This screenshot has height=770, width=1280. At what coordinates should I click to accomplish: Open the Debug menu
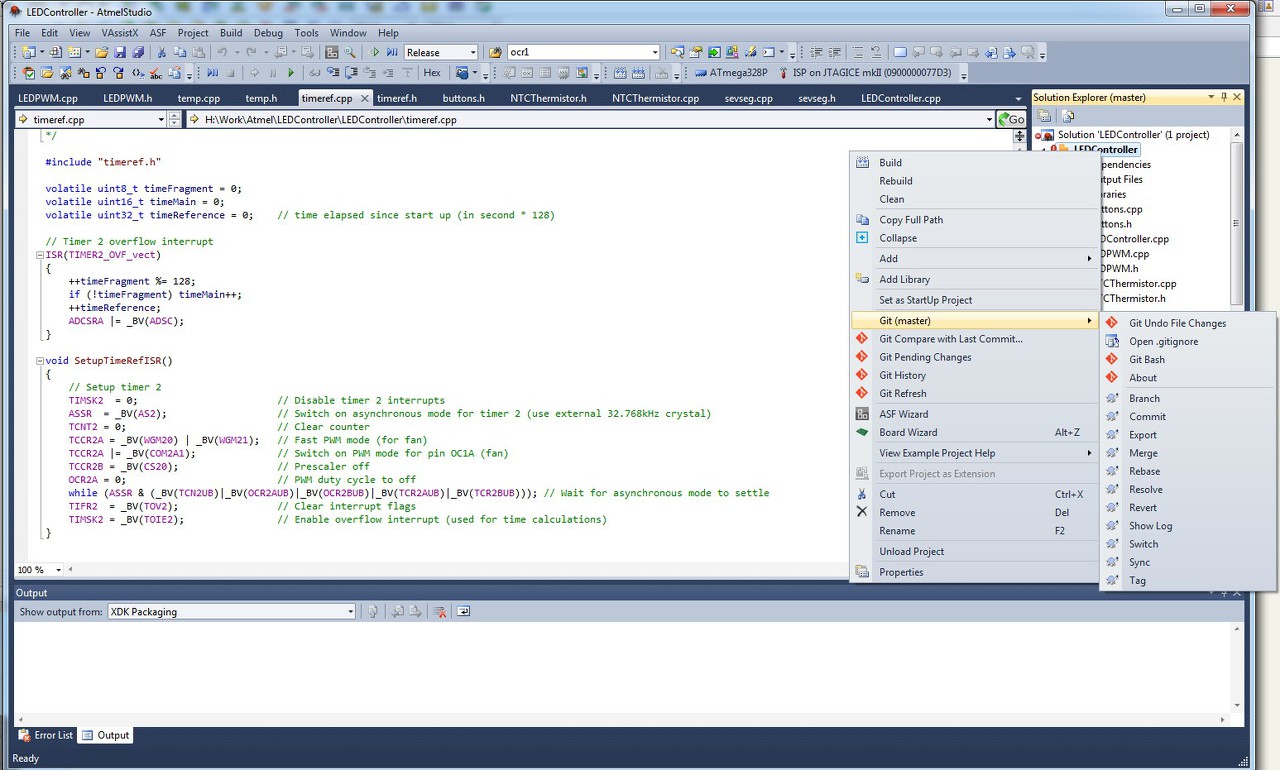(268, 33)
